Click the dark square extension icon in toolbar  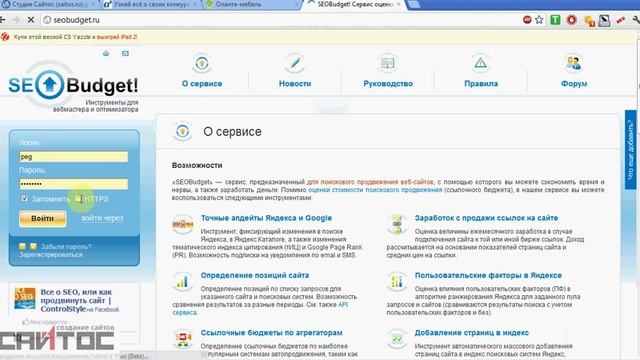point(604,20)
